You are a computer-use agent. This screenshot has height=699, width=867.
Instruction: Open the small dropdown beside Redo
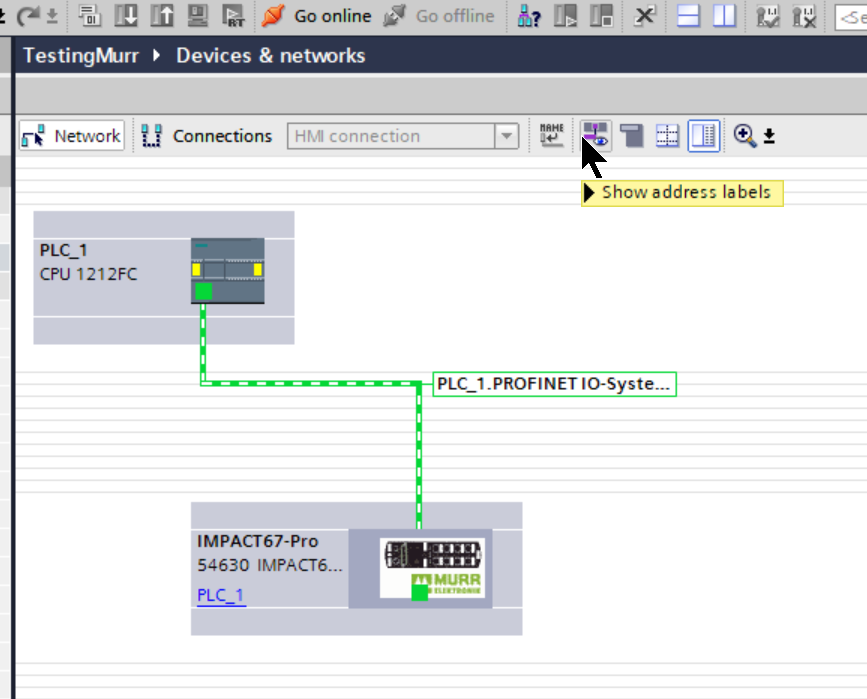(x=52, y=16)
